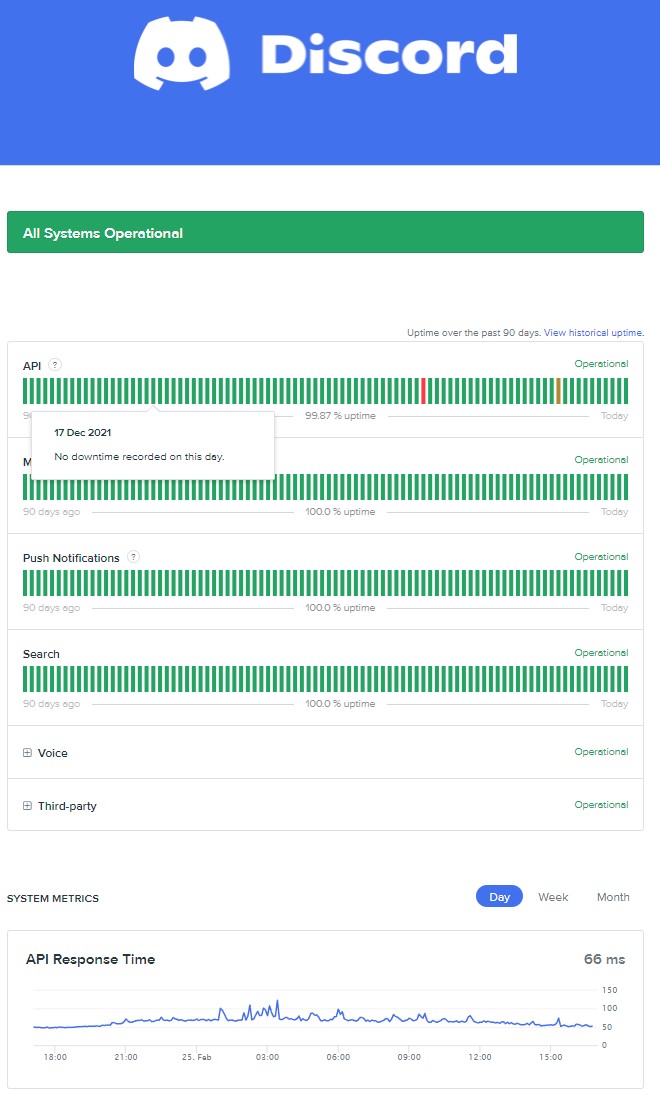
Task: Select the red outage bar in API uptime
Action: point(423,391)
